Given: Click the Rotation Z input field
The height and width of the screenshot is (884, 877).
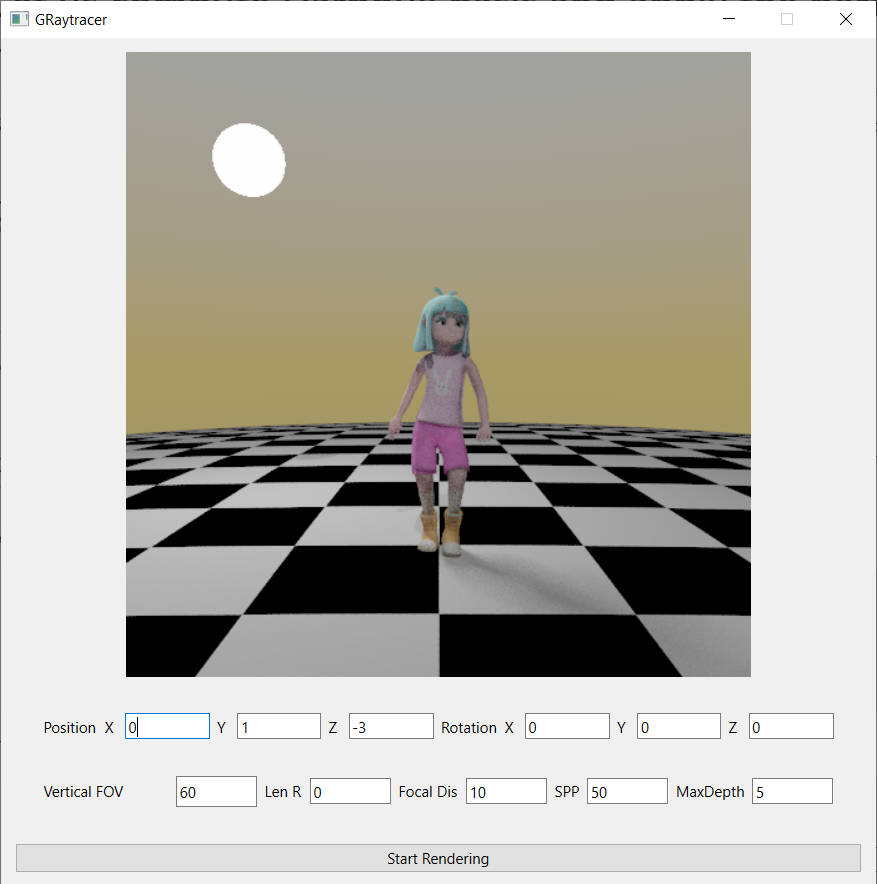Looking at the screenshot, I should (791, 727).
